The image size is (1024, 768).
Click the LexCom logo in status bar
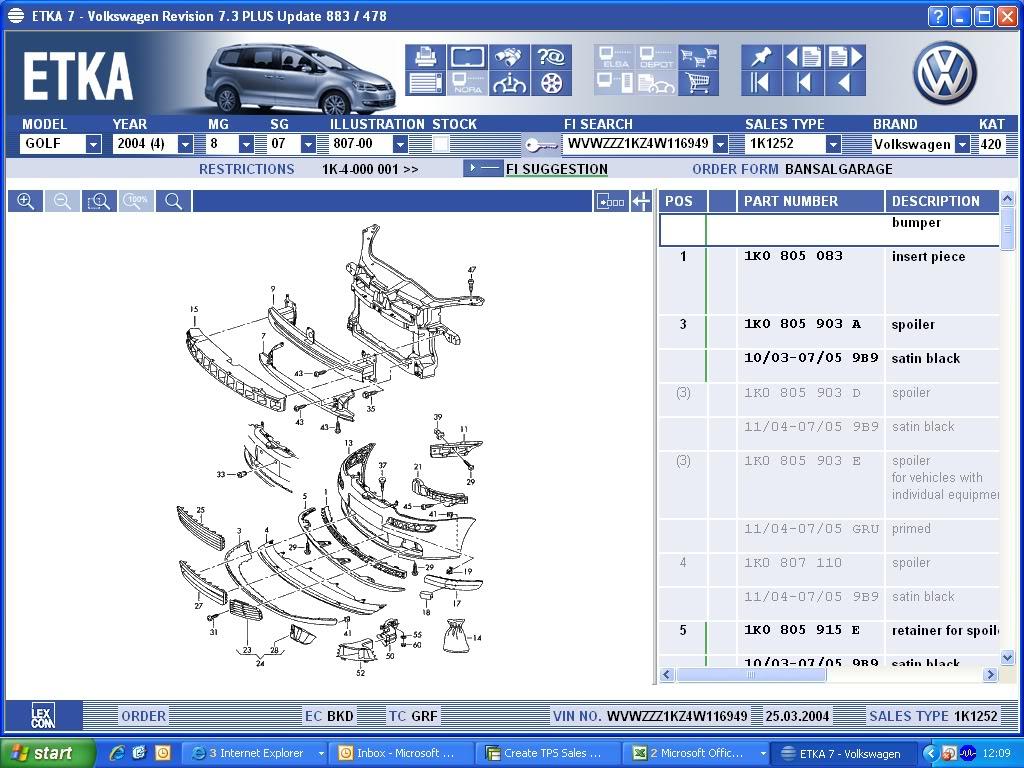tap(43, 716)
